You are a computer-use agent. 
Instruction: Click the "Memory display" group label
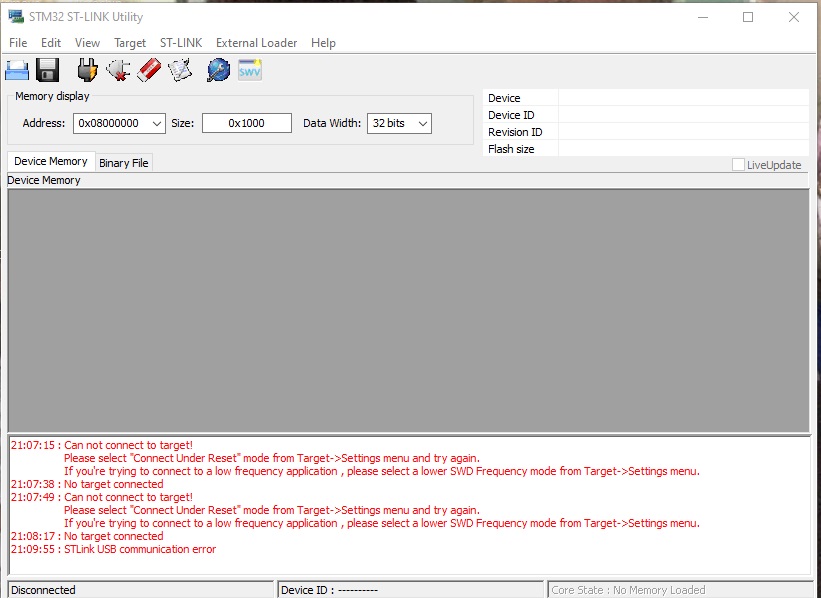click(x=52, y=96)
